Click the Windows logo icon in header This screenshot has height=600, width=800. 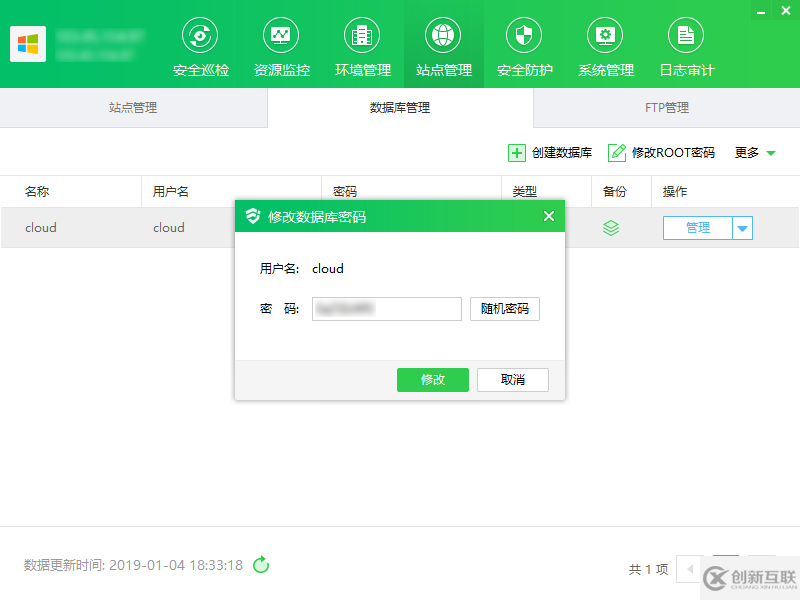[x=28, y=44]
